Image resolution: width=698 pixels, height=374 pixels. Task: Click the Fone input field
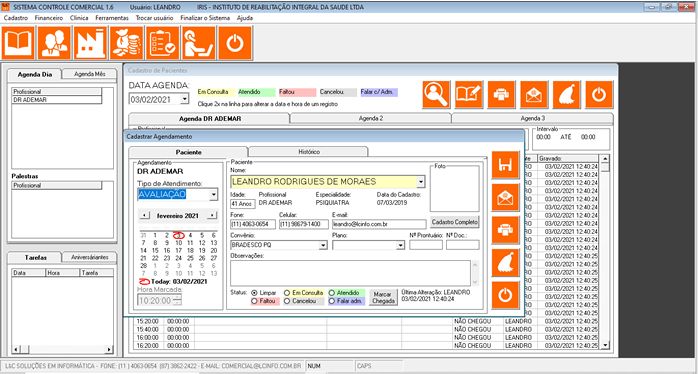tap(253, 224)
